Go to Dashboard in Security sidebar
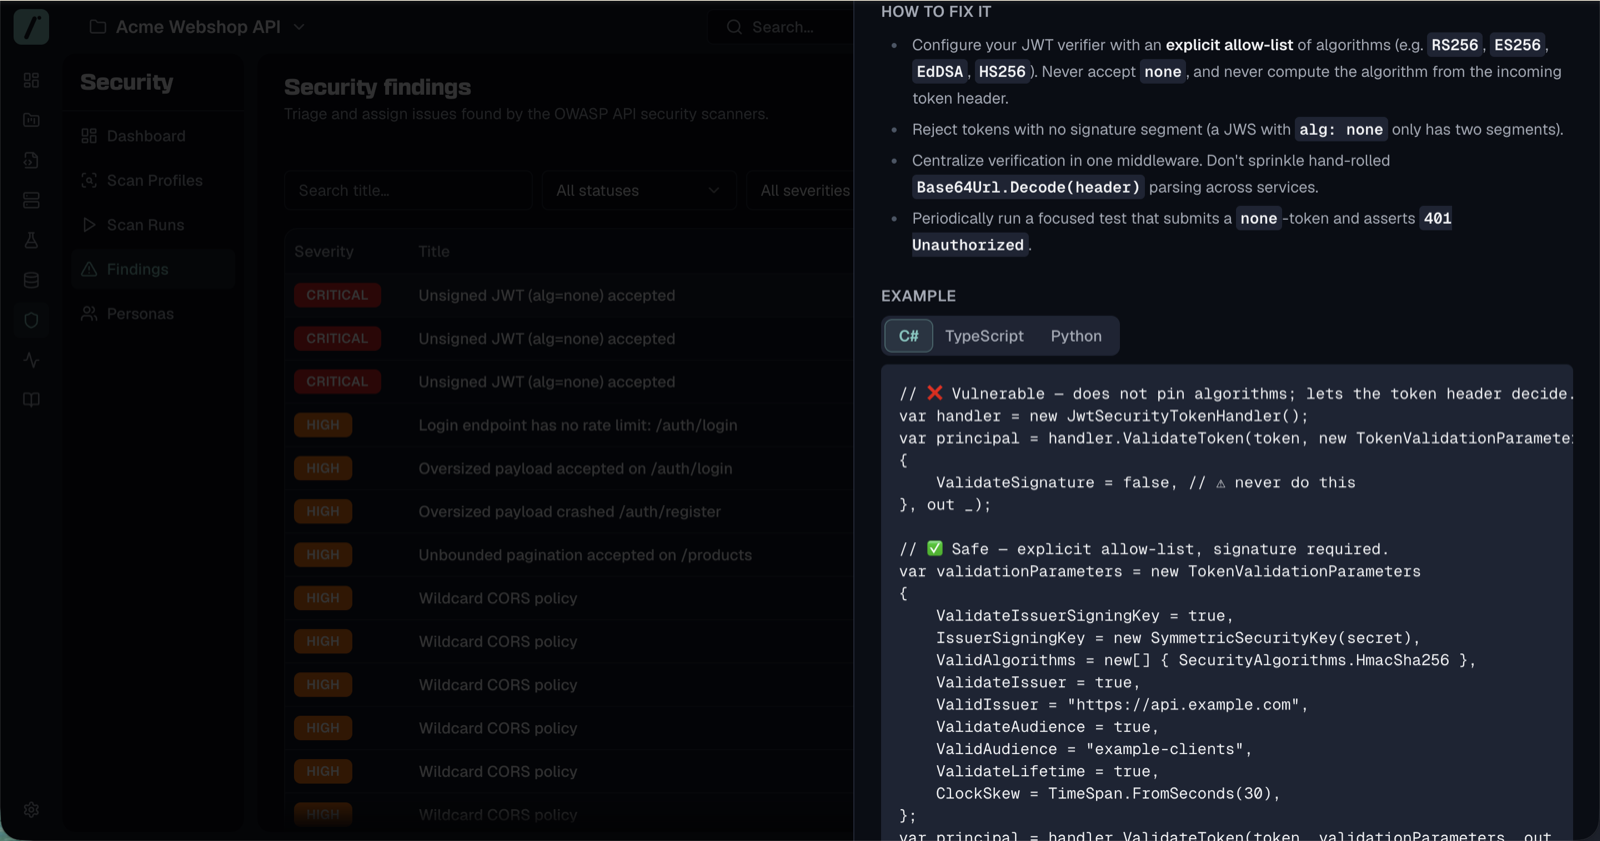The image size is (1600, 841). click(153, 136)
